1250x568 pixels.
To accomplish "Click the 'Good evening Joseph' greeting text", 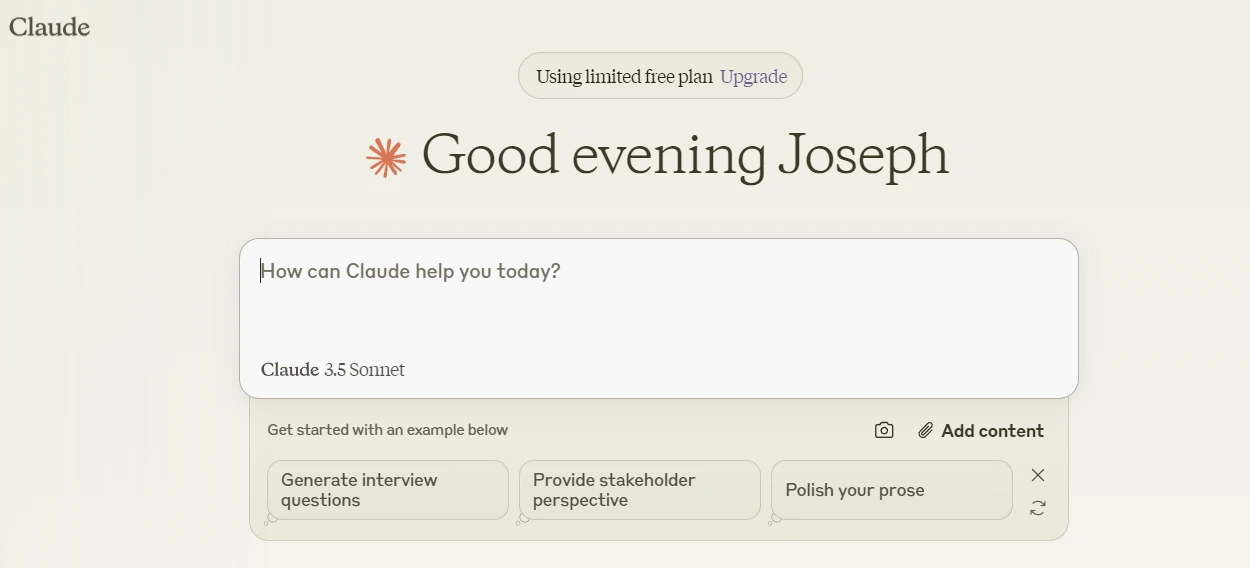I will [x=685, y=156].
